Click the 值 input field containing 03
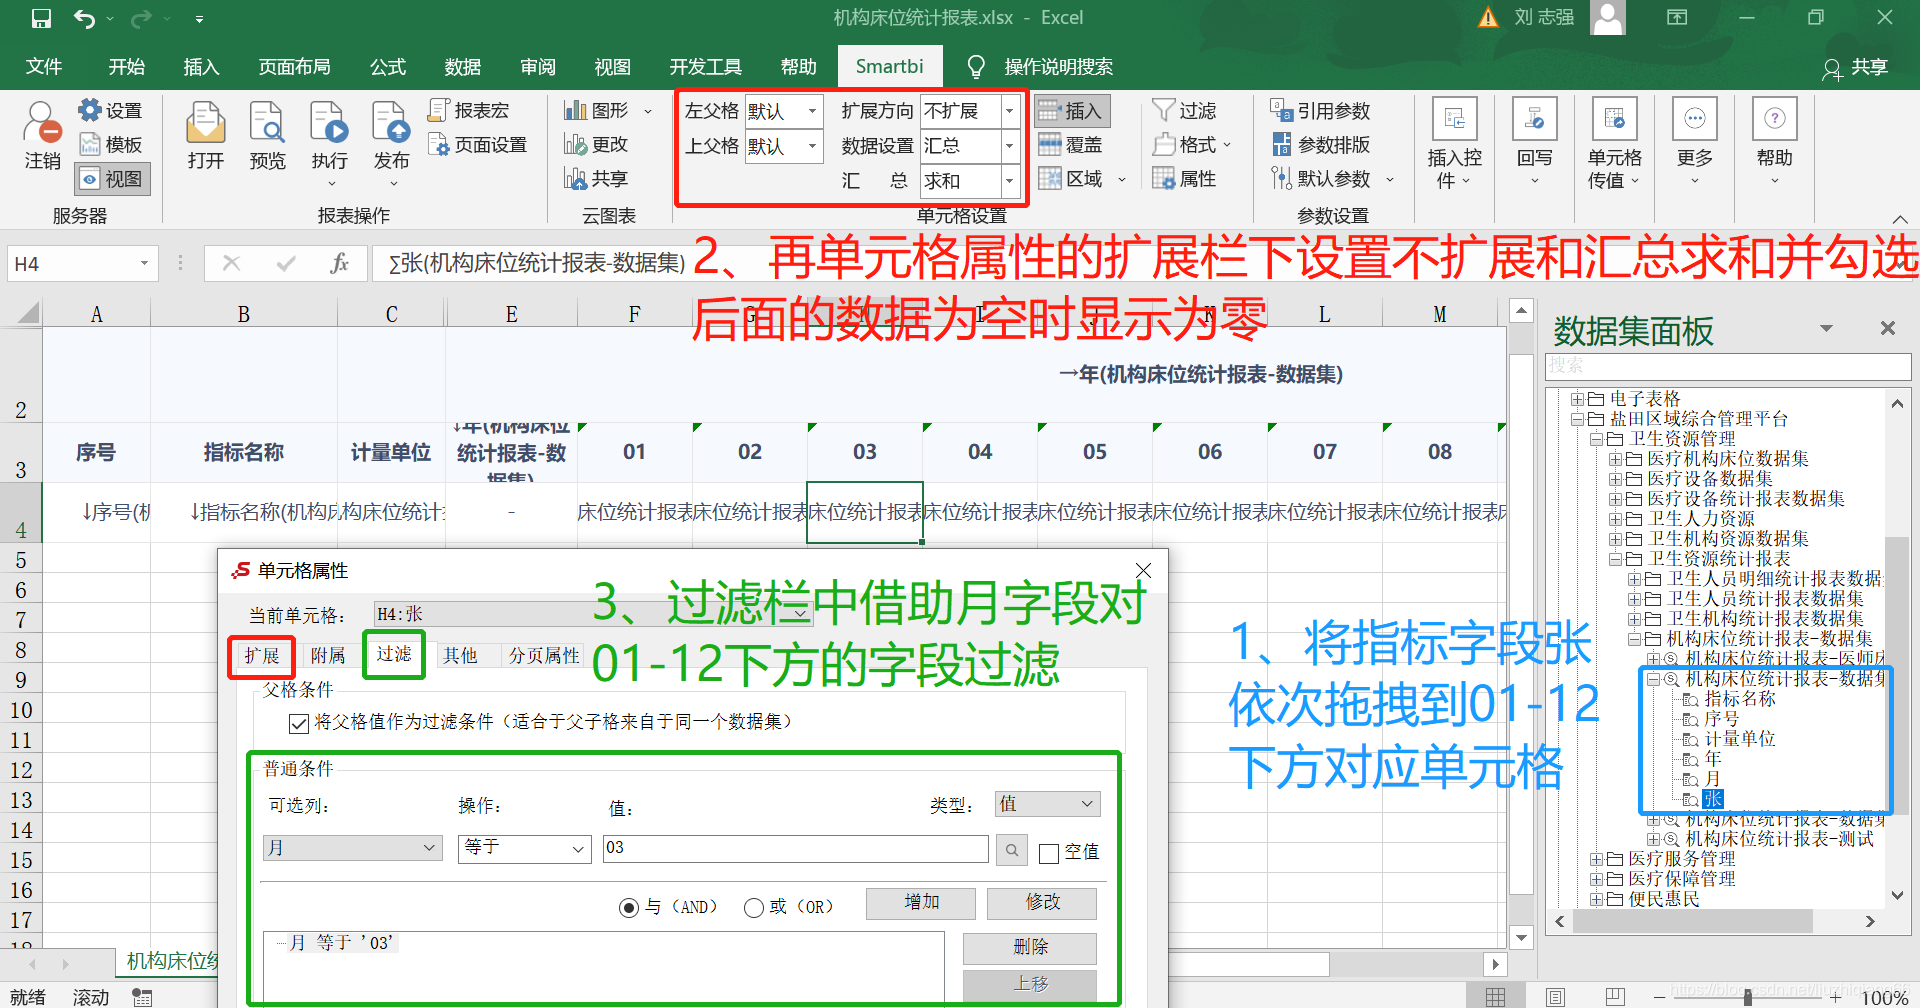The image size is (1920, 1008). (x=795, y=848)
